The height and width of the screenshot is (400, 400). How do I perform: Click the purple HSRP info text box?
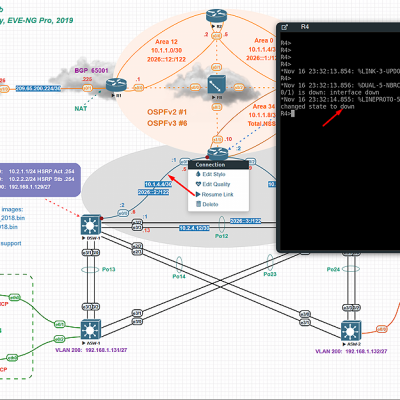[40, 180]
